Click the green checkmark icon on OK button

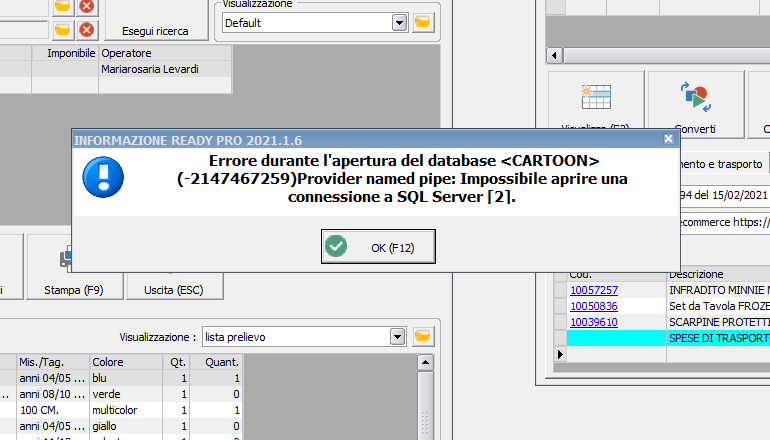click(336, 246)
